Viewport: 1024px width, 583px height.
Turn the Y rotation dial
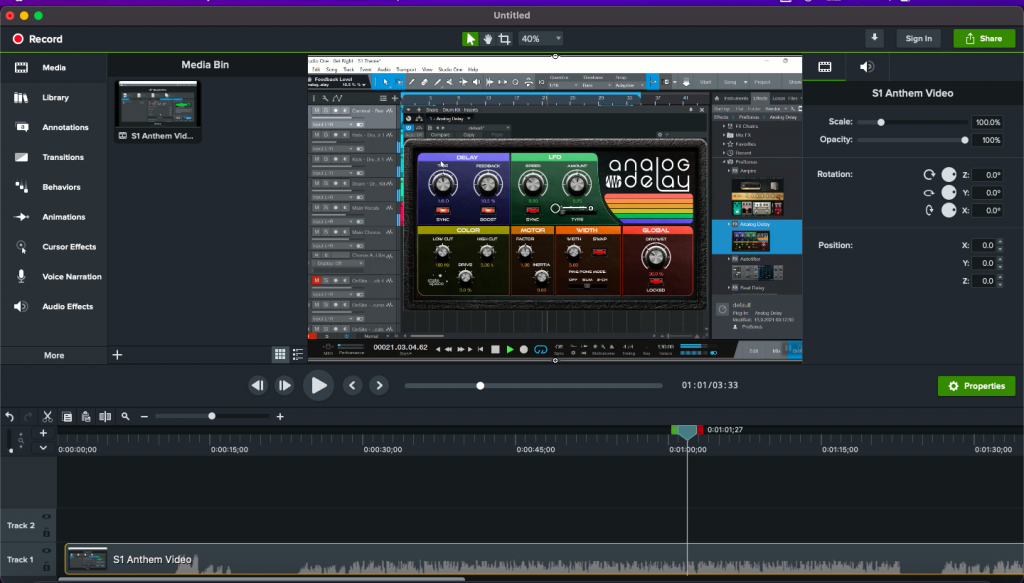pyautogui.click(x=949, y=193)
